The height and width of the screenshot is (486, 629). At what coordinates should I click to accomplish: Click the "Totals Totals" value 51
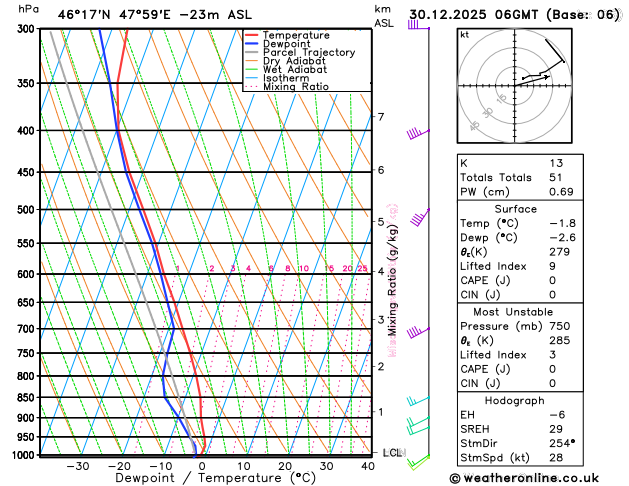[x=556, y=178]
